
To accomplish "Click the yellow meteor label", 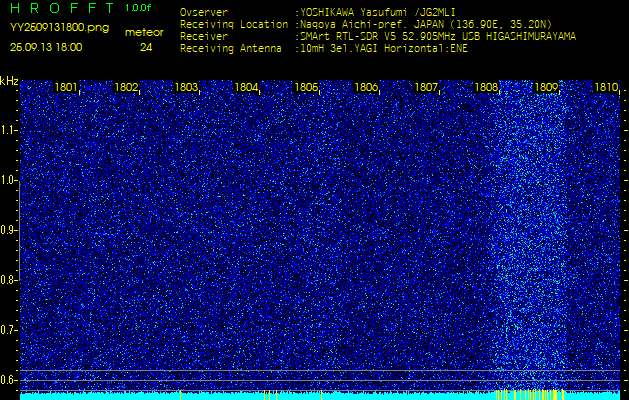I will tap(145, 32).
